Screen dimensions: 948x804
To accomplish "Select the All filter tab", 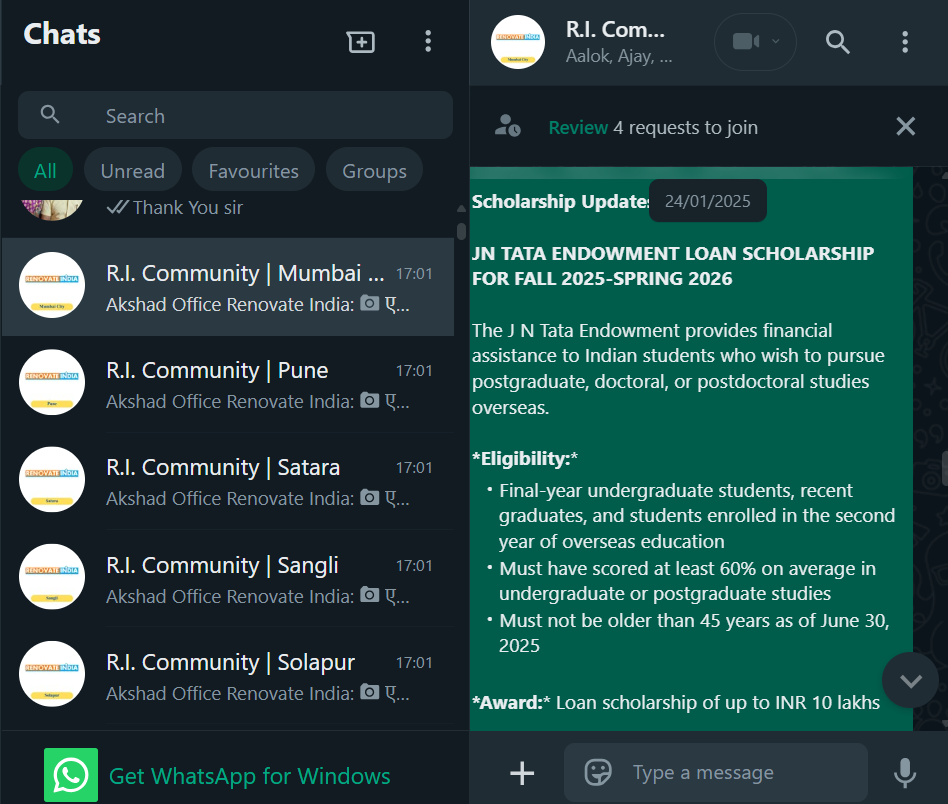I will (45, 171).
